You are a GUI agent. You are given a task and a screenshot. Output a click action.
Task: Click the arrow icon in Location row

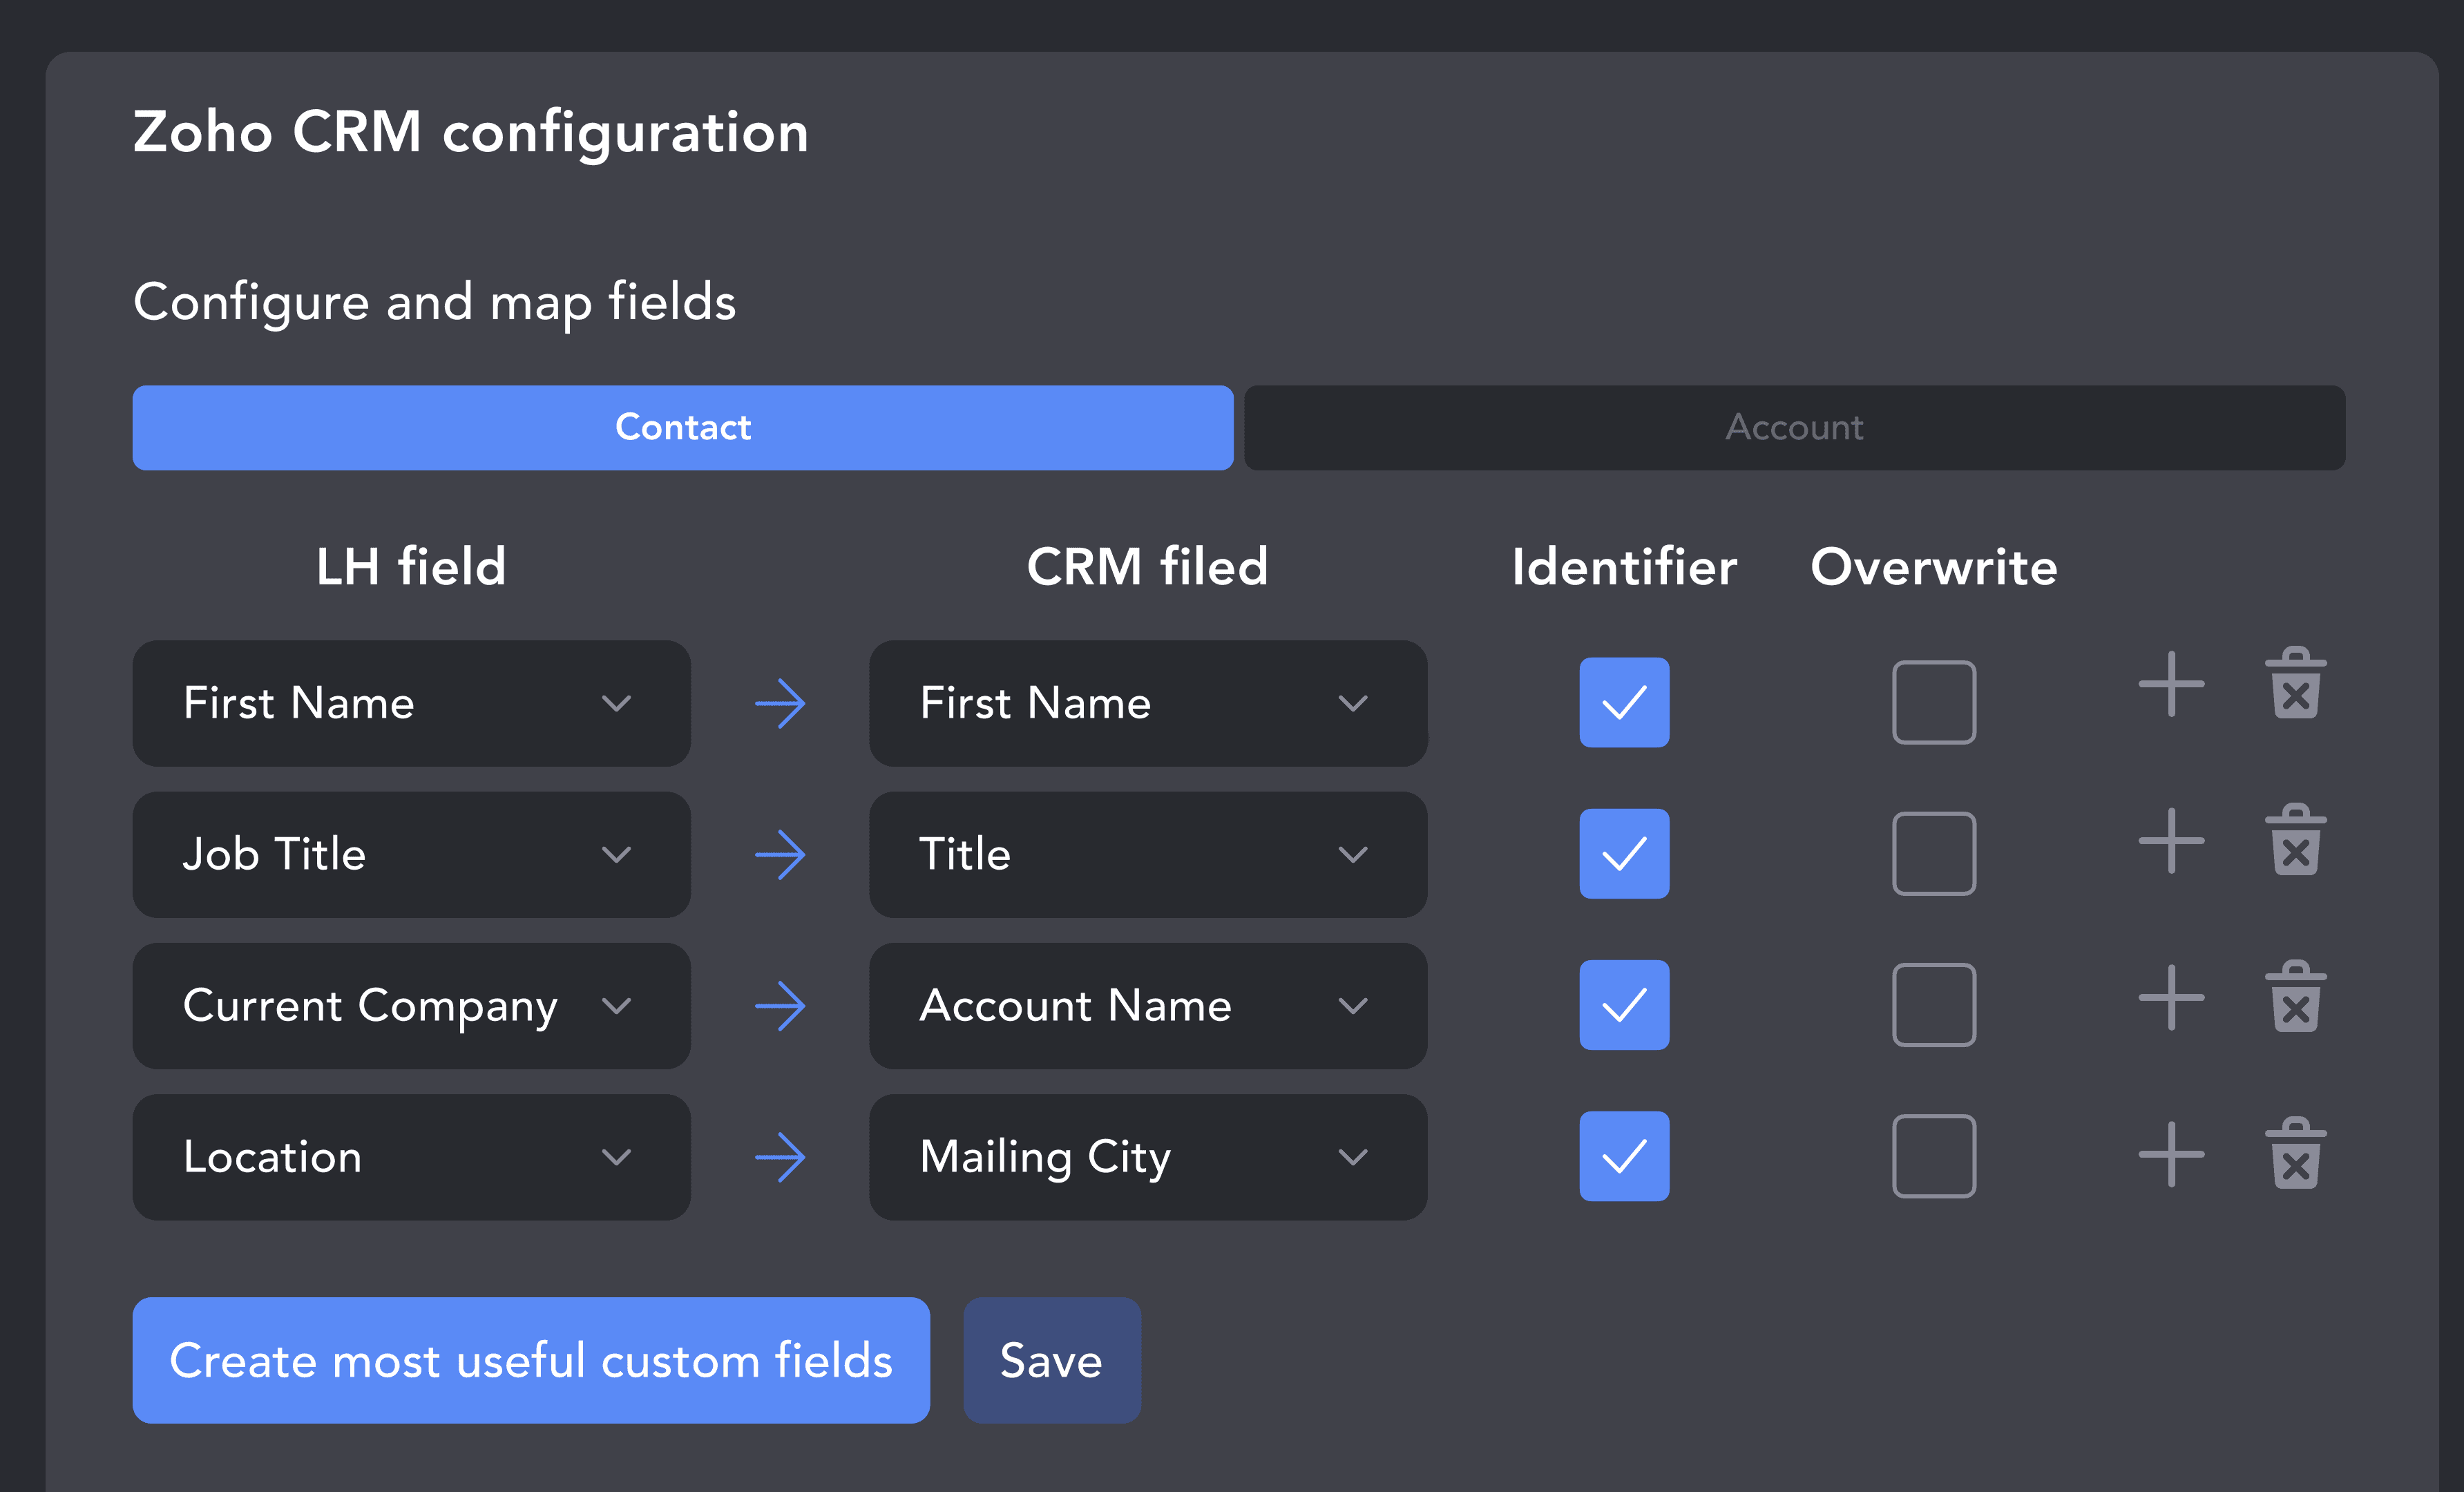coord(780,1157)
